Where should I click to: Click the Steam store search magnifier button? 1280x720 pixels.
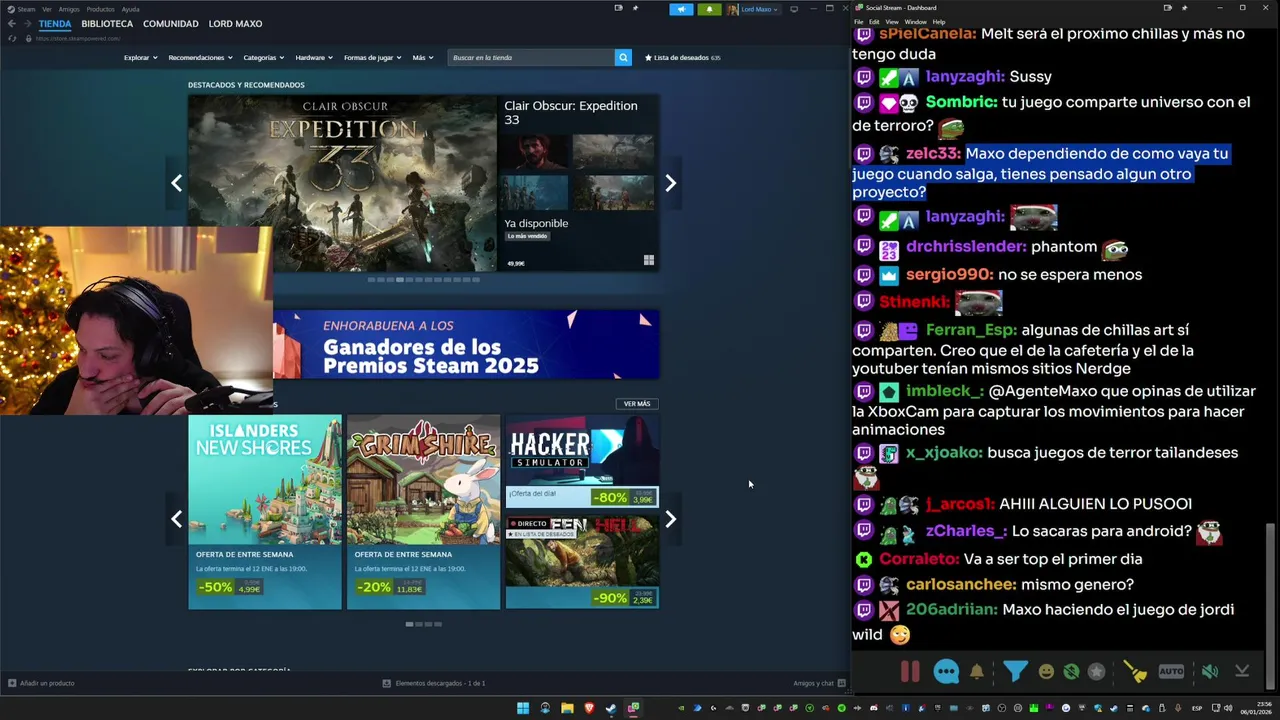(623, 58)
